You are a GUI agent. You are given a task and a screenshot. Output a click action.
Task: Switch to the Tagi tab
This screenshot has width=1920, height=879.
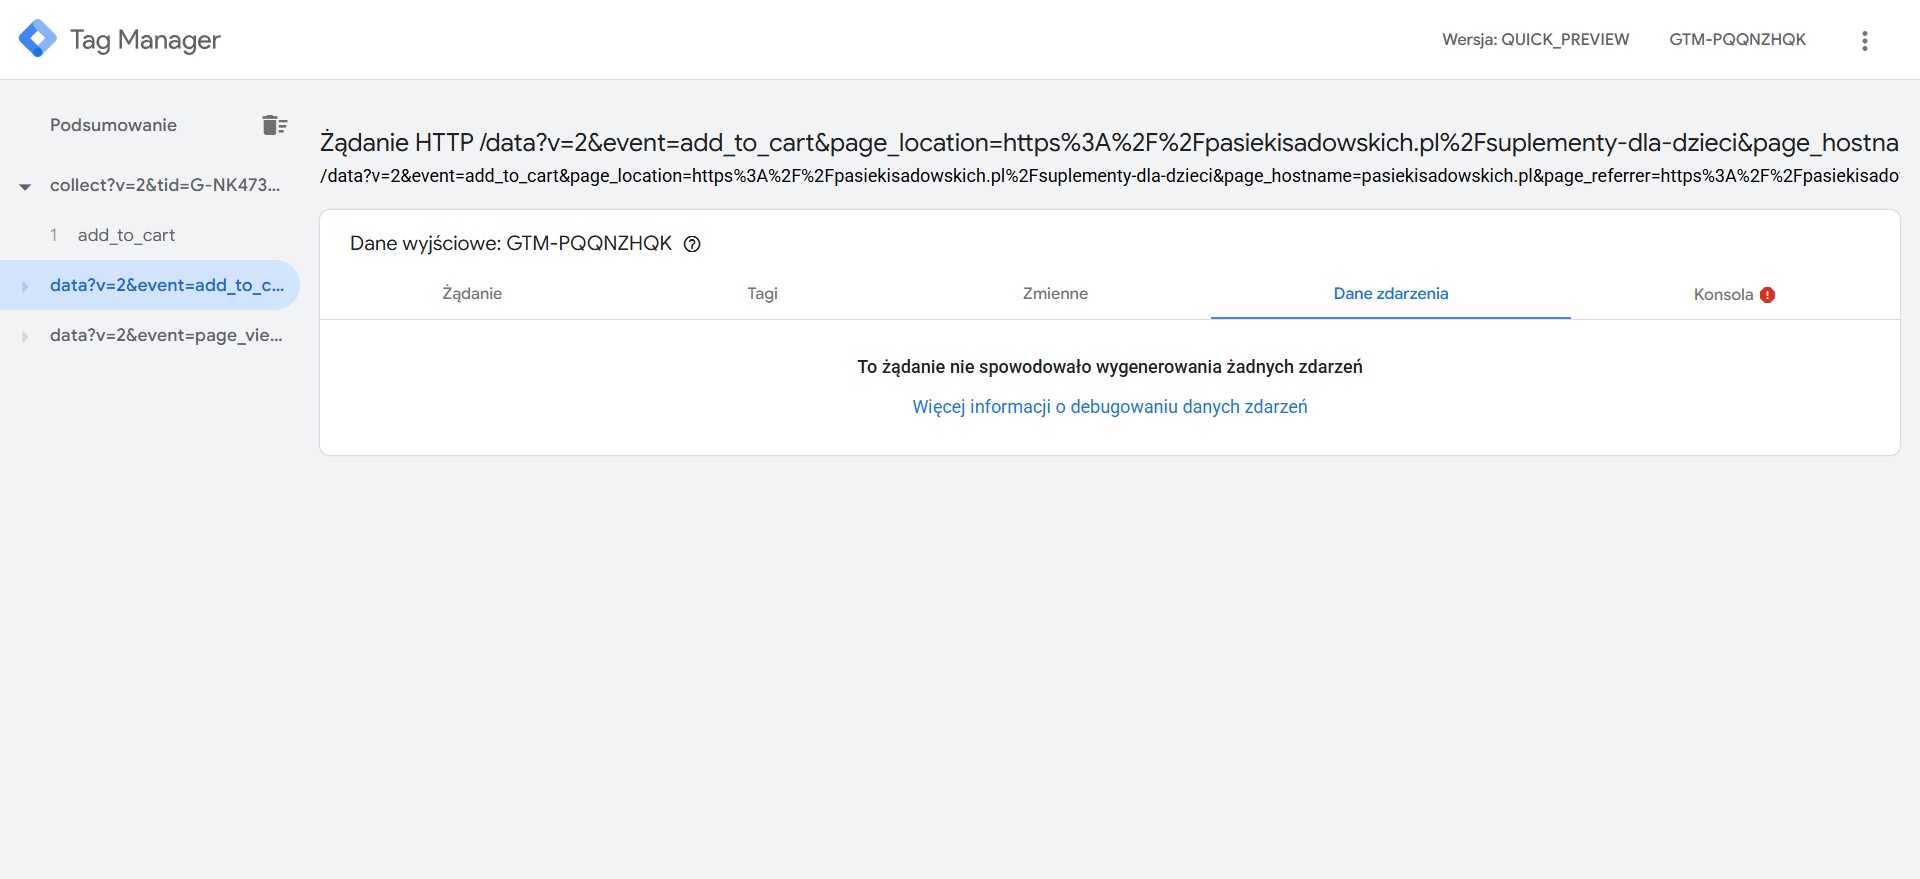[x=762, y=293]
